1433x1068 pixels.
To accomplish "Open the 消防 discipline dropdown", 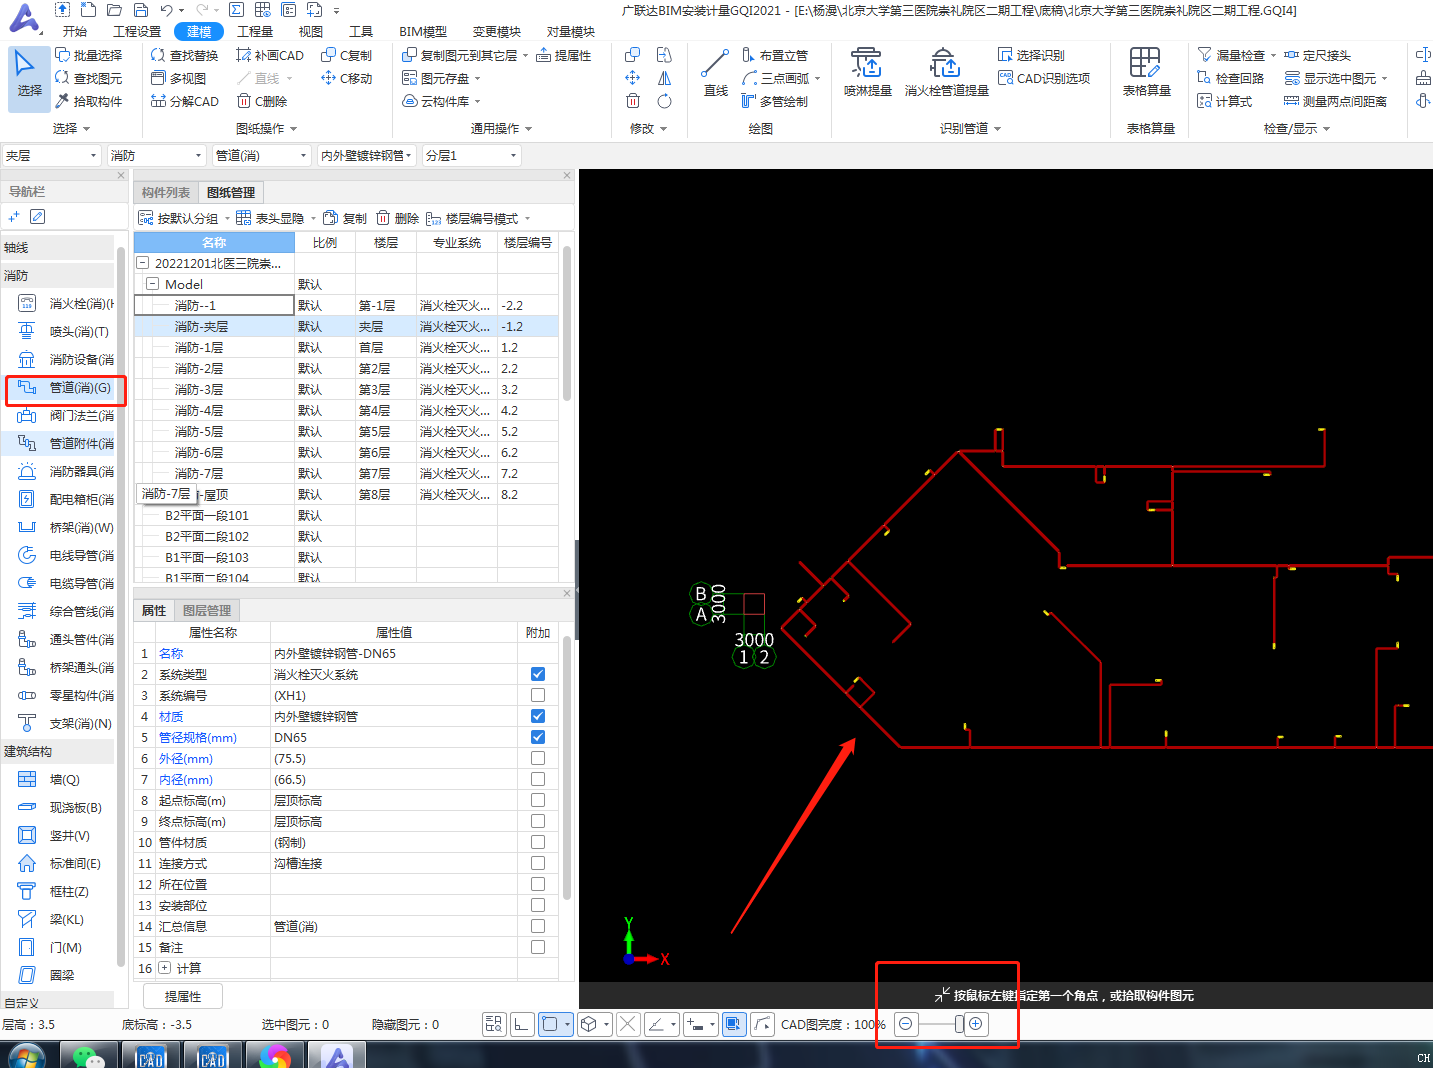I will 156,155.
